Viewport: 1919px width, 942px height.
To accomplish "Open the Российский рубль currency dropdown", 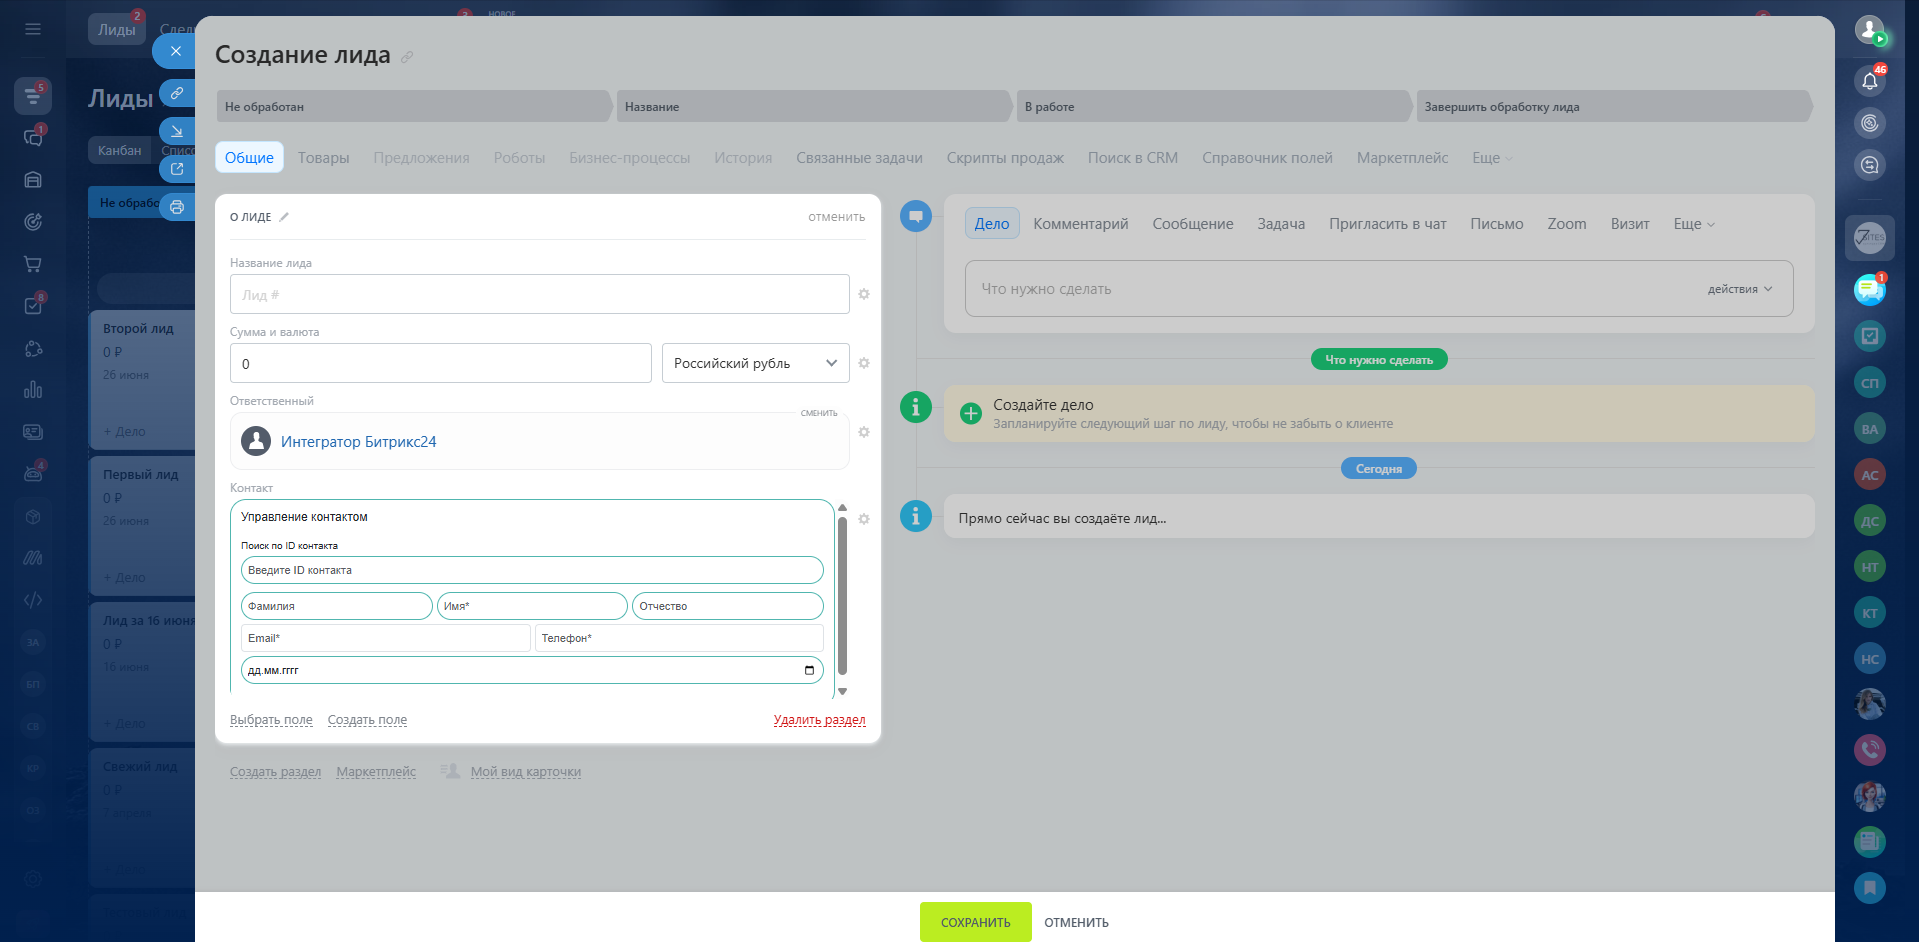I will coord(755,363).
